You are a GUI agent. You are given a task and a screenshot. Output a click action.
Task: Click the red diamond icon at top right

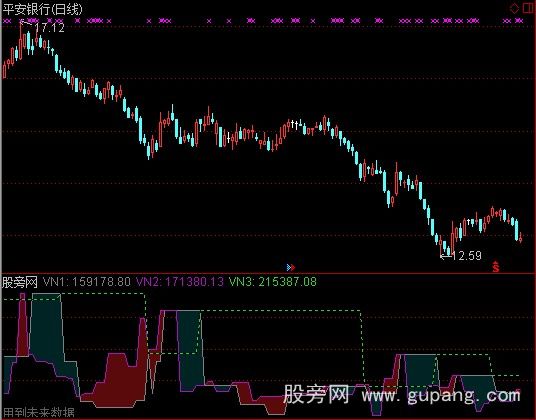[x=514, y=8]
